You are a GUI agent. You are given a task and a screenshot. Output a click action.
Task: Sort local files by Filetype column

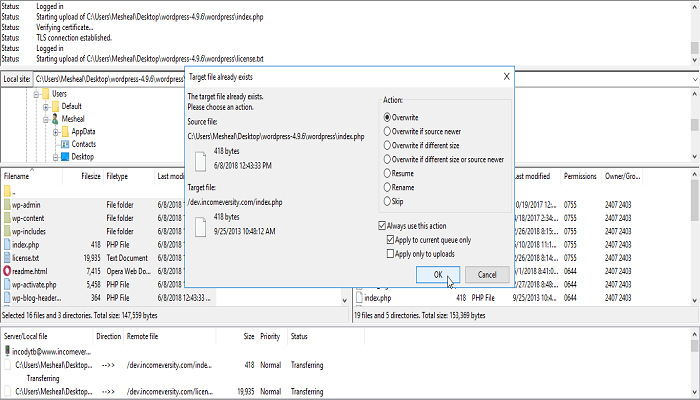coord(129,176)
